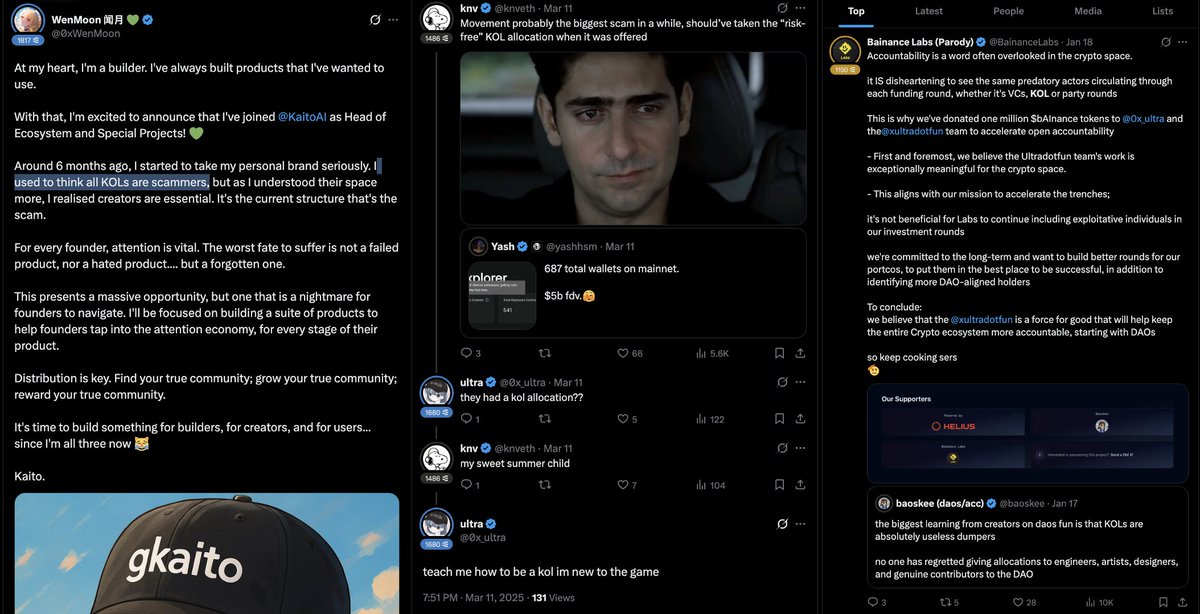Like knv's reply with 7 likes
Image resolution: width=1200 pixels, height=614 pixels.
627,485
